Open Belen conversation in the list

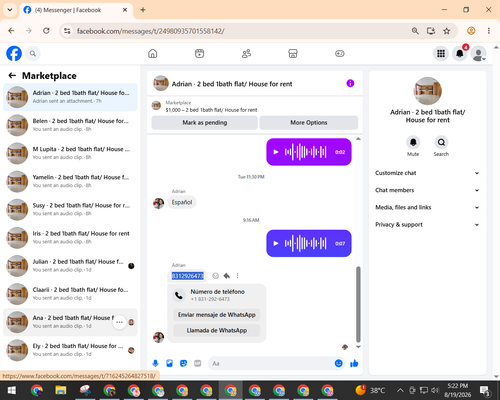click(x=70, y=125)
